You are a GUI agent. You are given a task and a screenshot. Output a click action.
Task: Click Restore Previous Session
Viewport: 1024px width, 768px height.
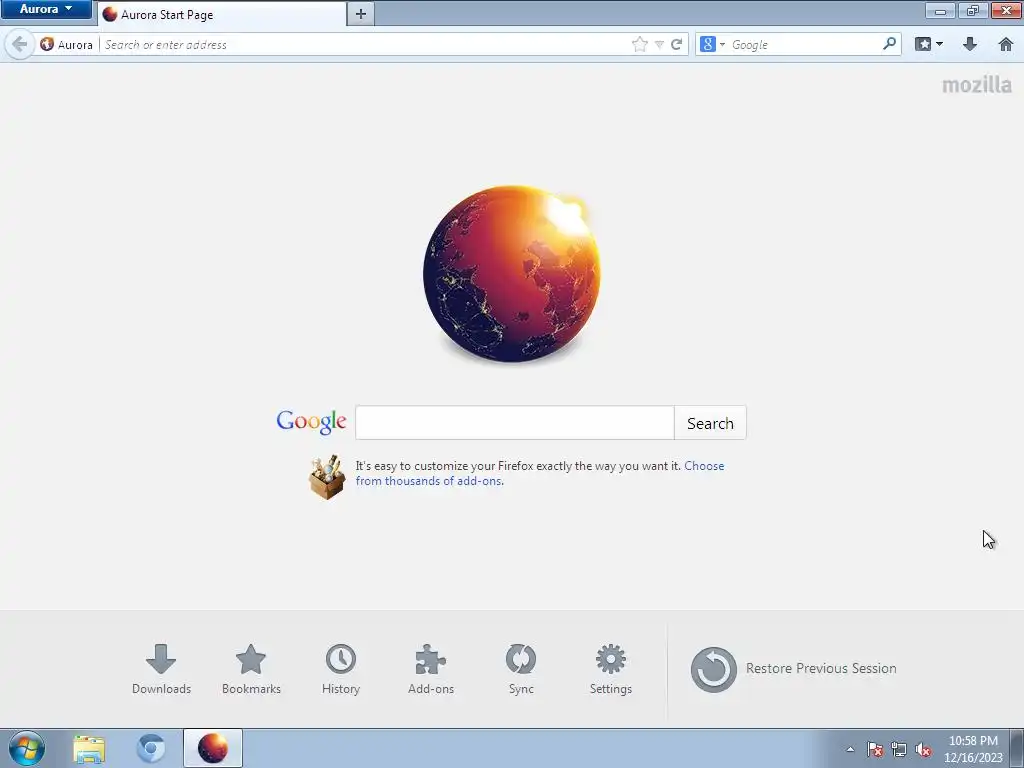(793, 669)
